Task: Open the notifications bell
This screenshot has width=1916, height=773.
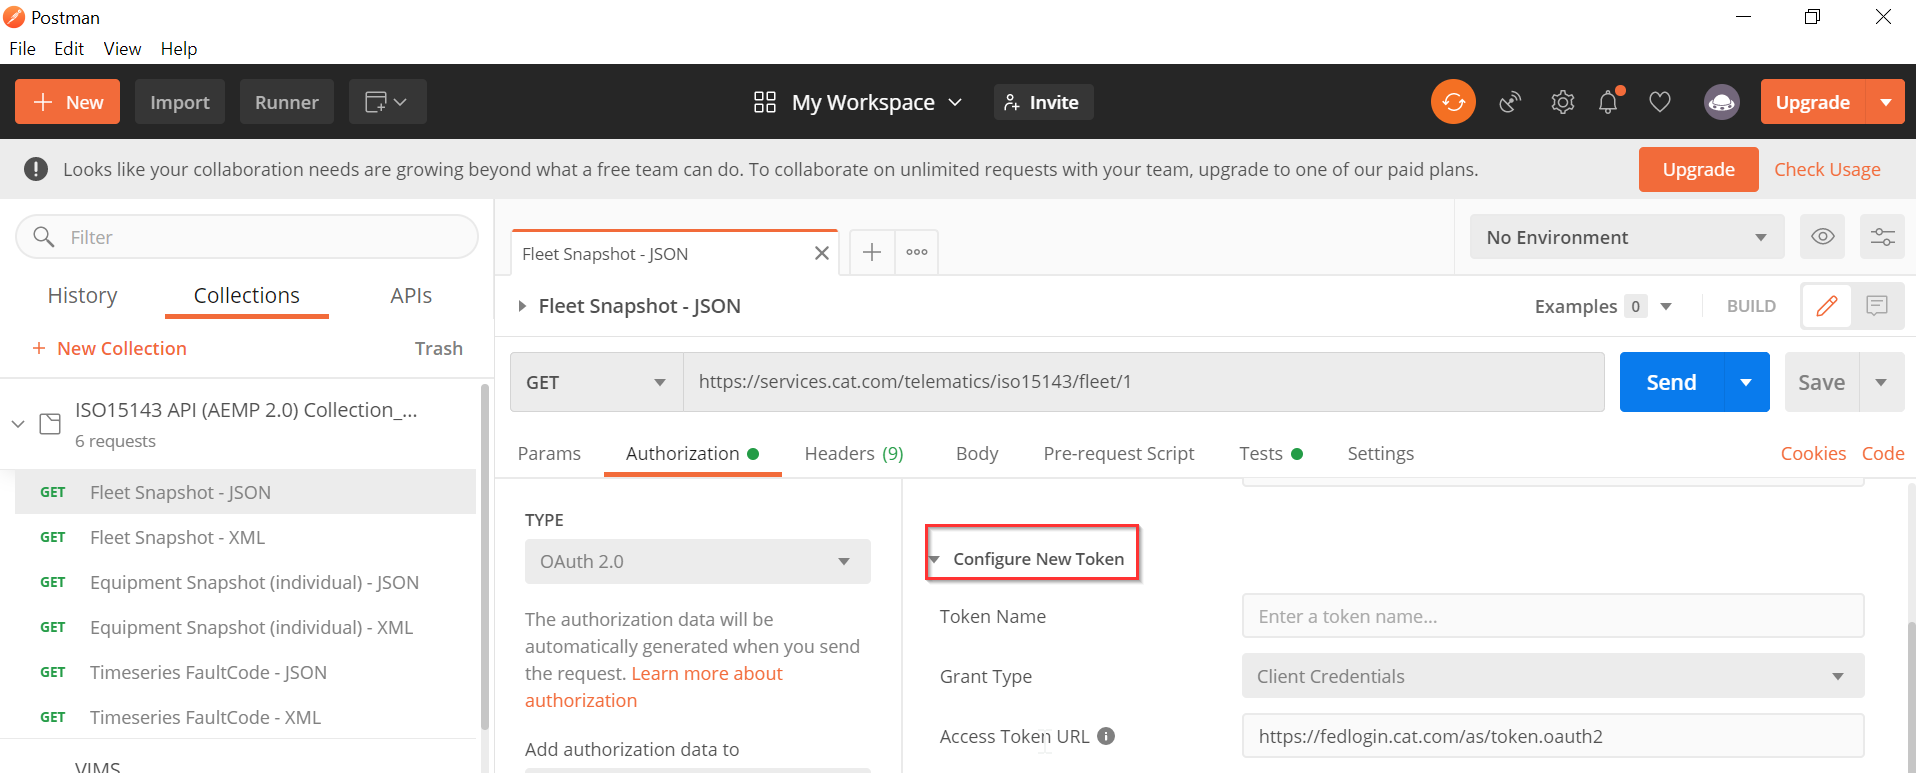Action: coord(1608,102)
